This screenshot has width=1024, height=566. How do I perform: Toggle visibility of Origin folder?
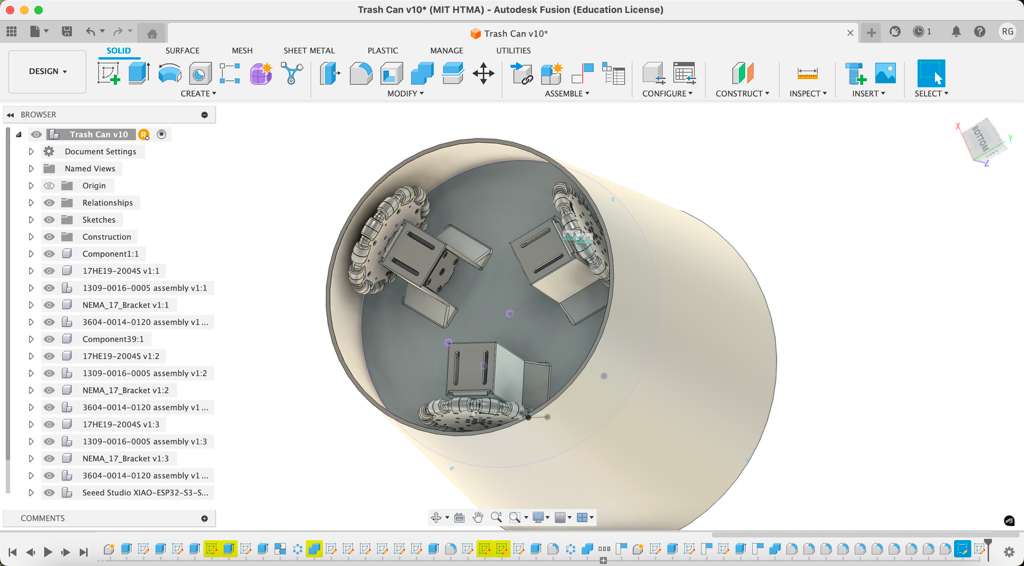(x=49, y=186)
